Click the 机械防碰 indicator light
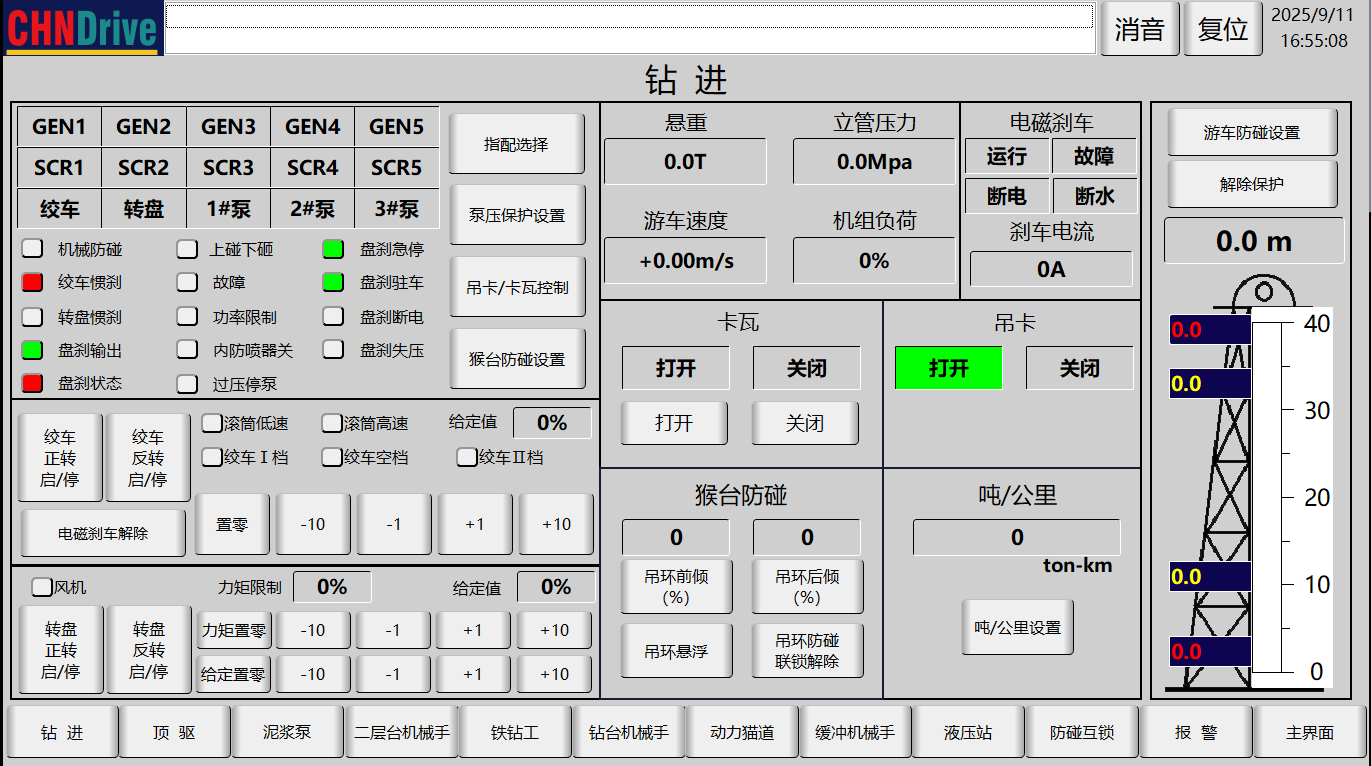The height and width of the screenshot is (766, 1371). point(33,249)
